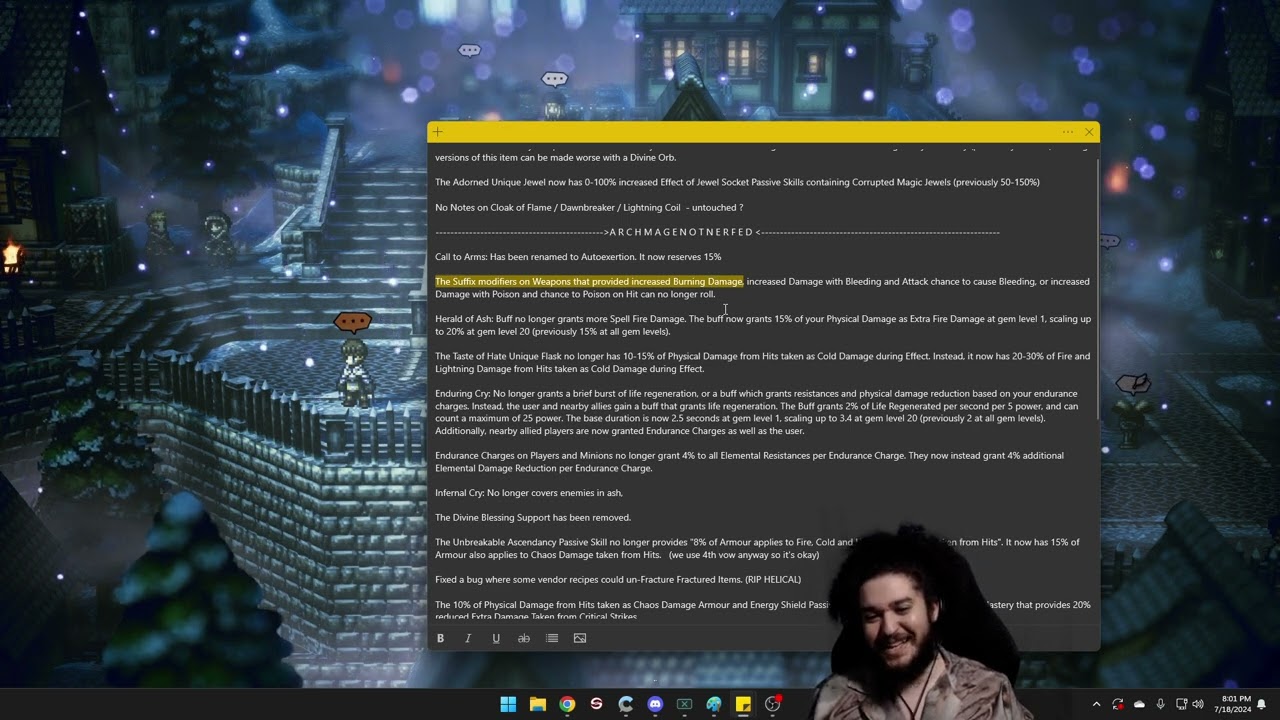Viewport: 1280px width, 720px height.
Task: Open the Windows Start menu
Action: [508, 704]
